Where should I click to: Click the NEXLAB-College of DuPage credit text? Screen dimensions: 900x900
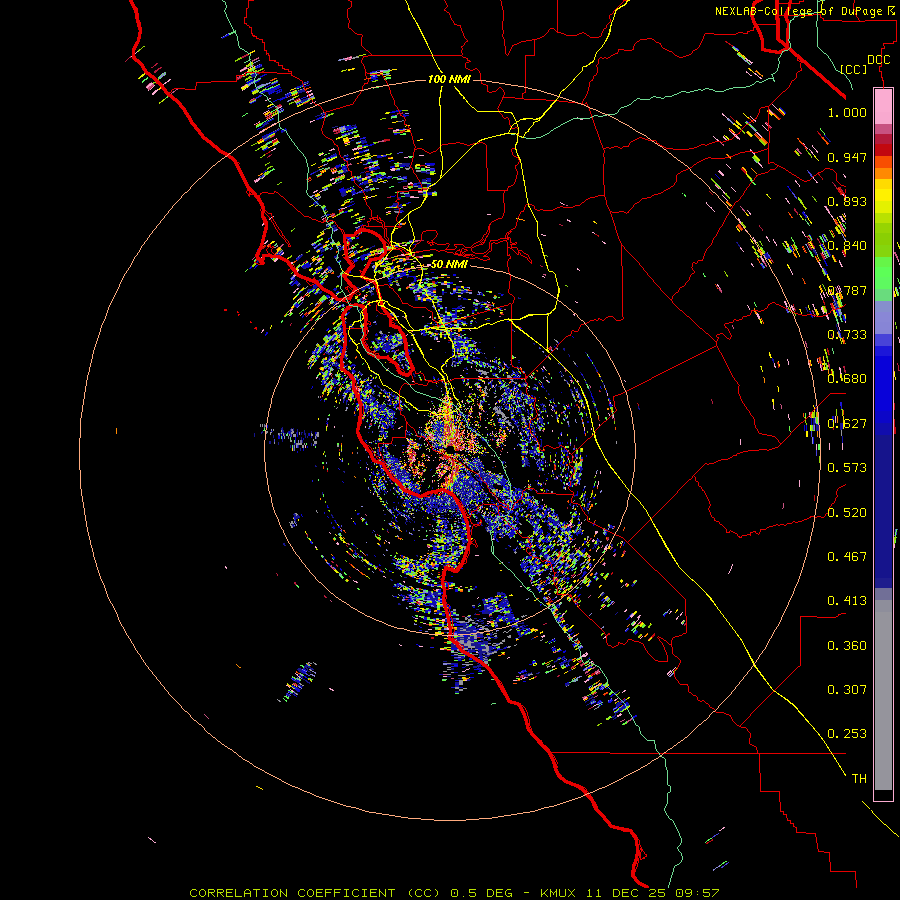pos(805,11)
